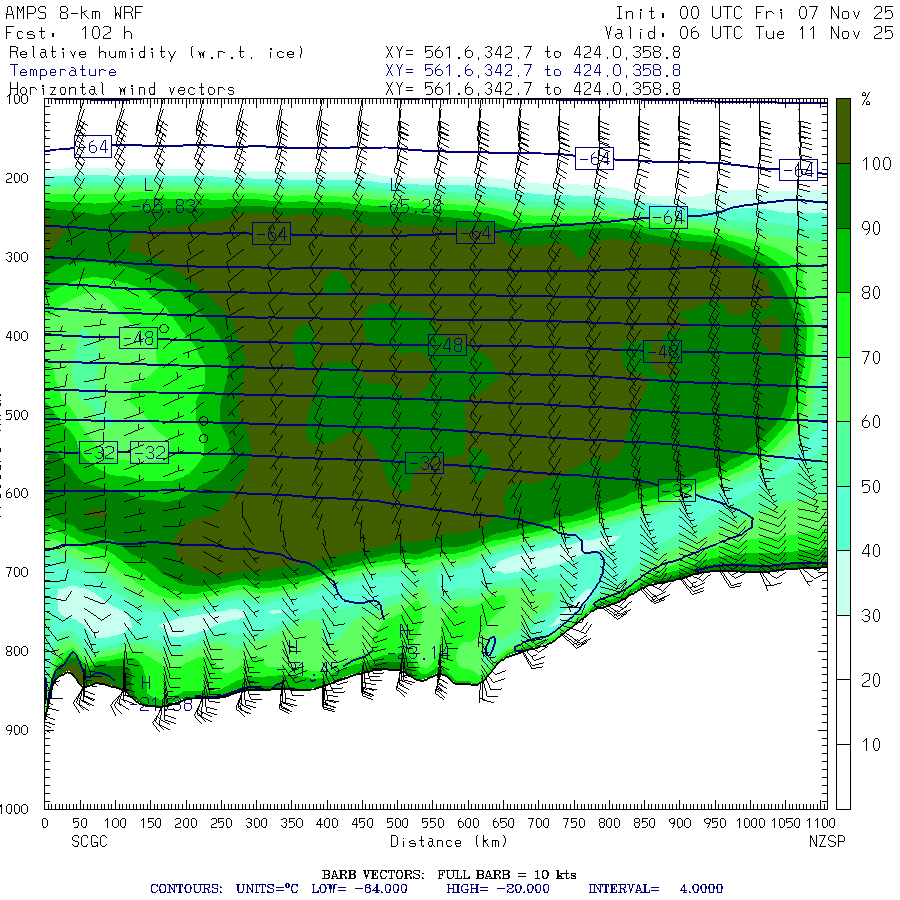
Task: Click the percent unit label above the colorbar
Action: 866,100
